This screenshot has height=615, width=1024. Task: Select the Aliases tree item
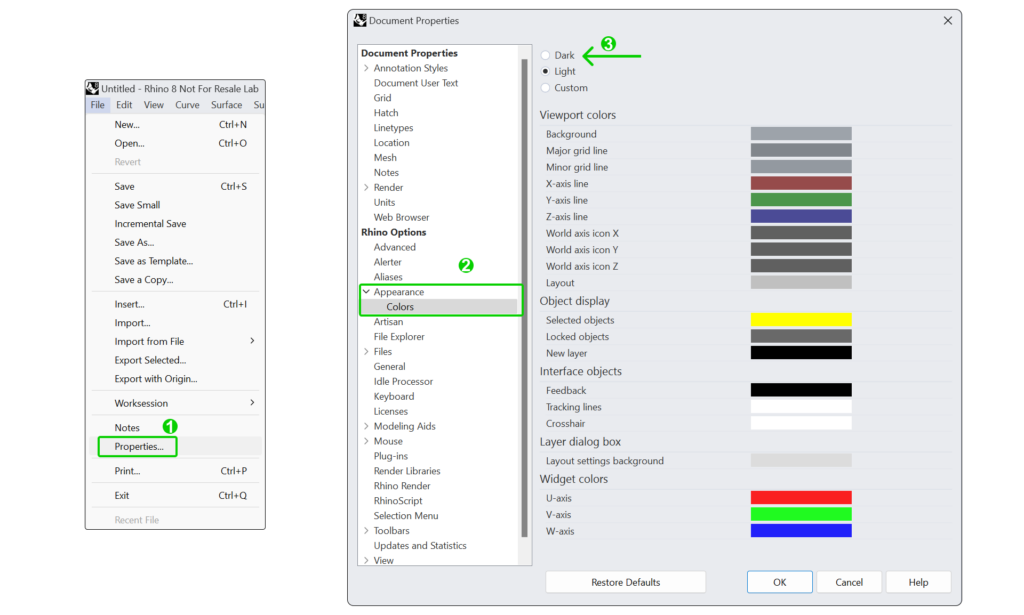click(x=388, y=277)
